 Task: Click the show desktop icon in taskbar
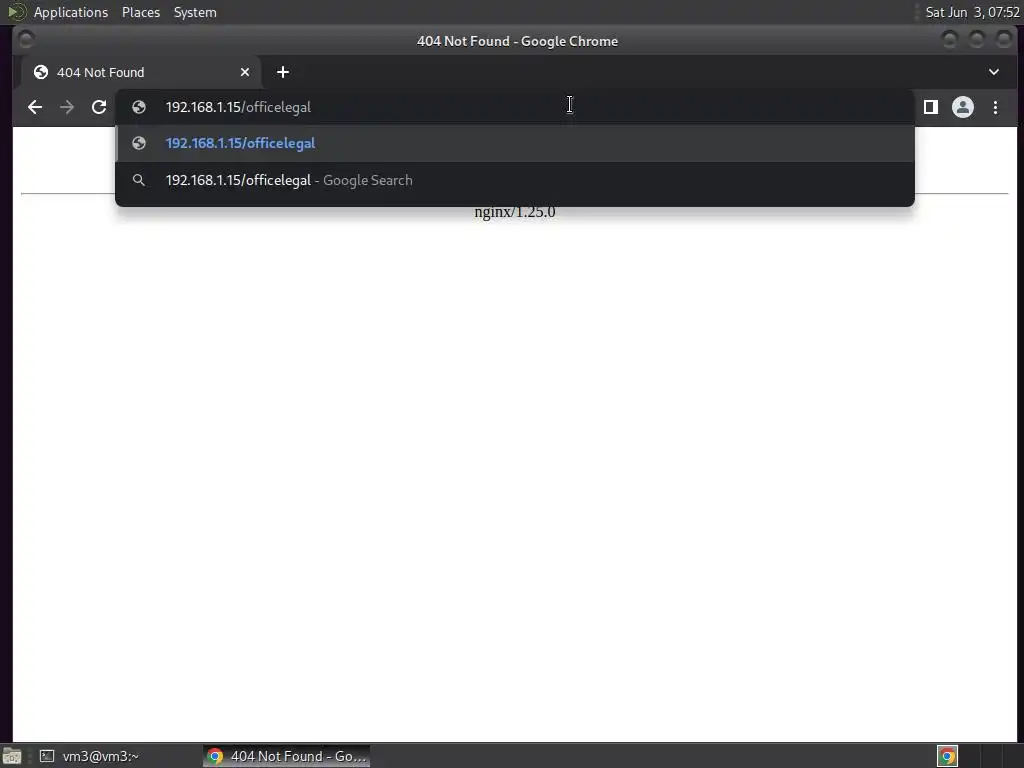pos(12,756)
